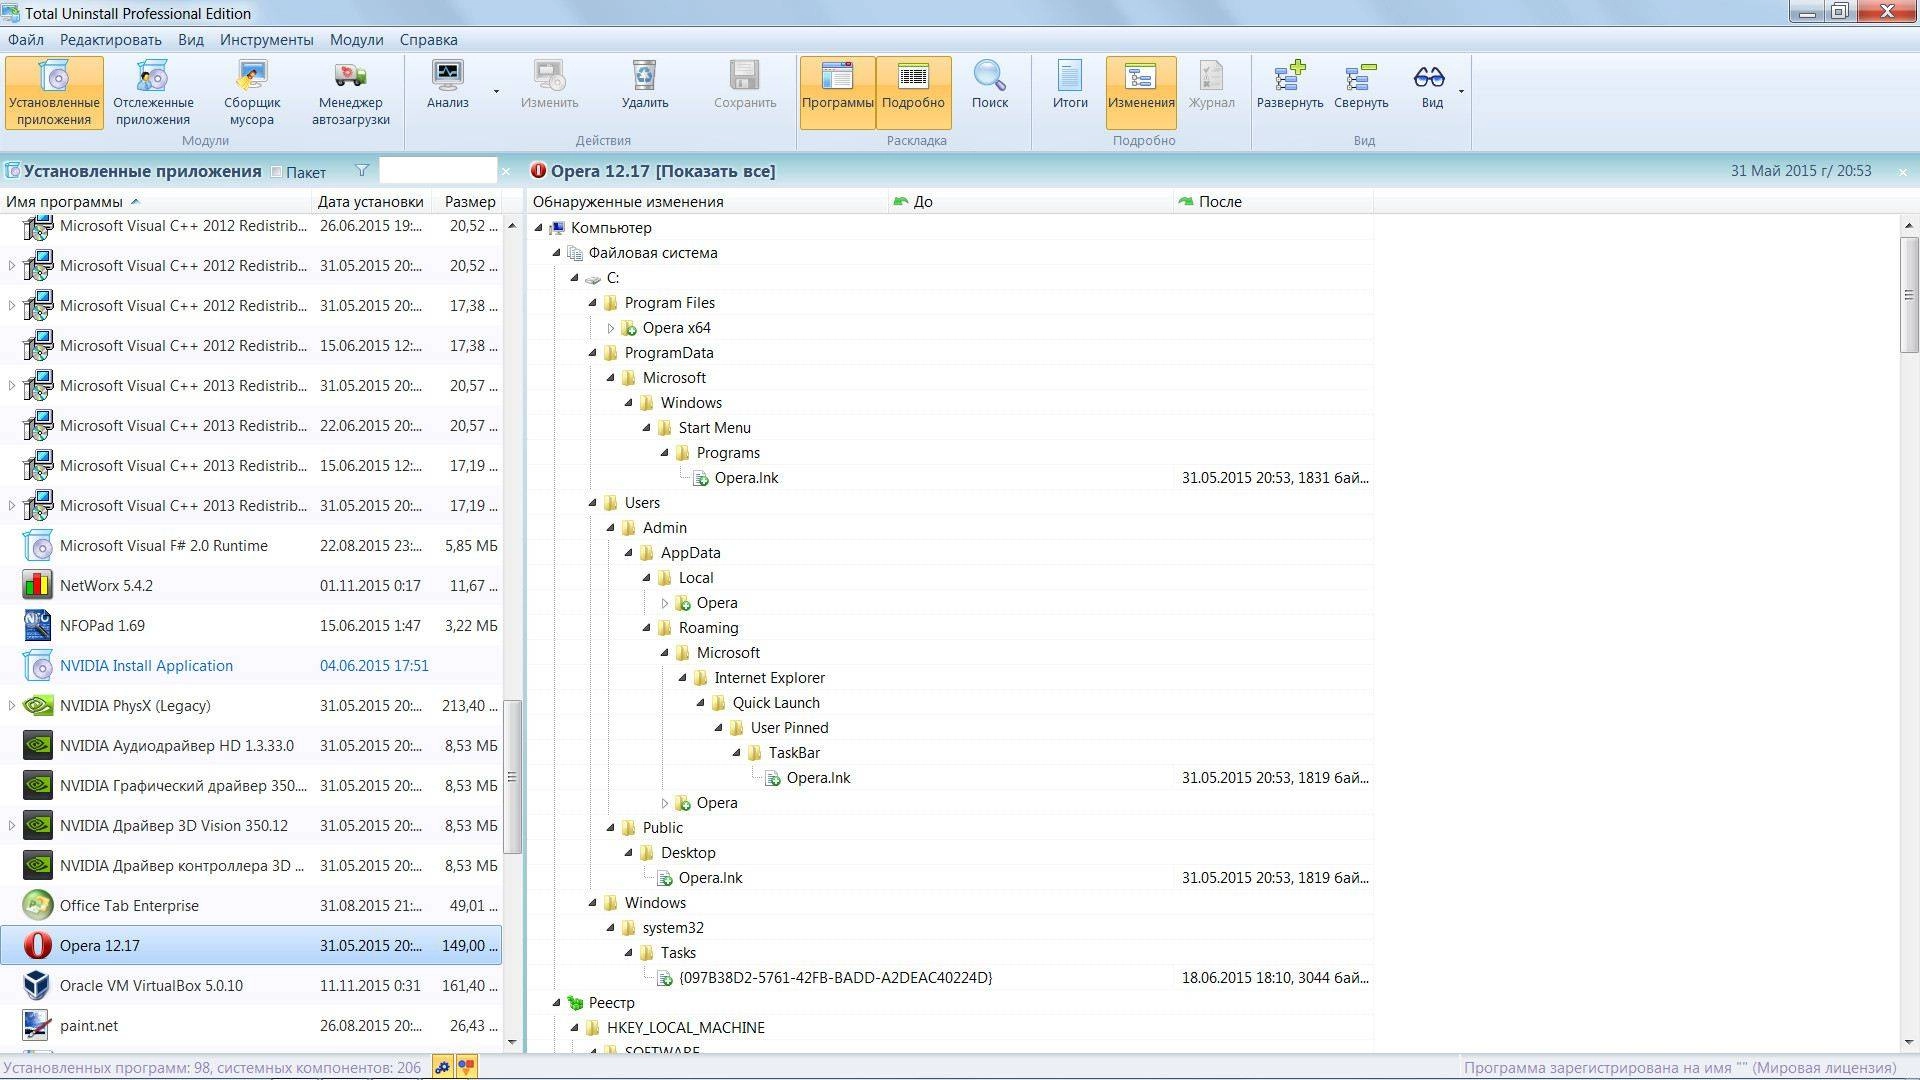Collapse the Файловая система node
The image size is (1920, 1080).
pyautogui.click(x=557, y=253)
